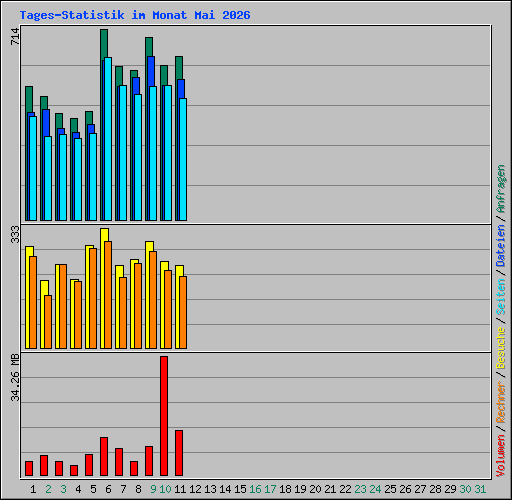Click the cyan Seiten bar for day 1
This screenshot has width=512, height=500.
pos(33,168)
